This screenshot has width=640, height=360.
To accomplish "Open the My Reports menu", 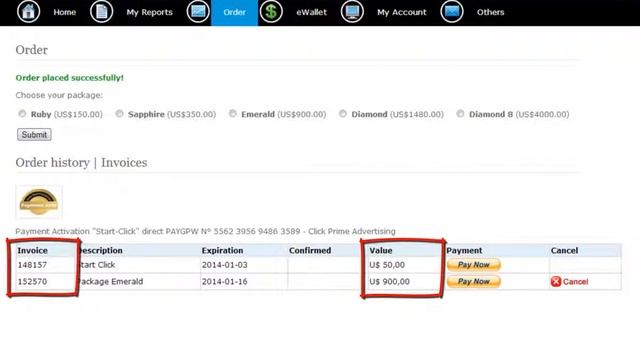I will (149, 12).
